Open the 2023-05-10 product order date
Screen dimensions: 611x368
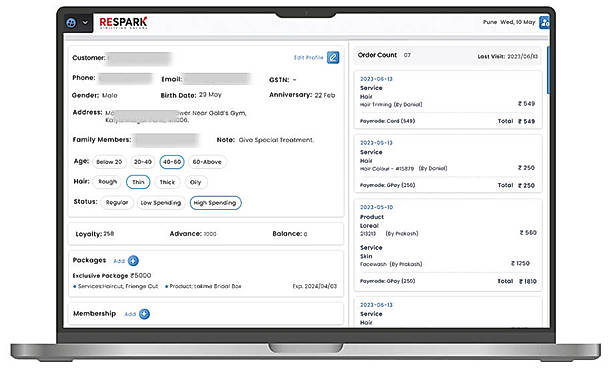pos(376,207)
